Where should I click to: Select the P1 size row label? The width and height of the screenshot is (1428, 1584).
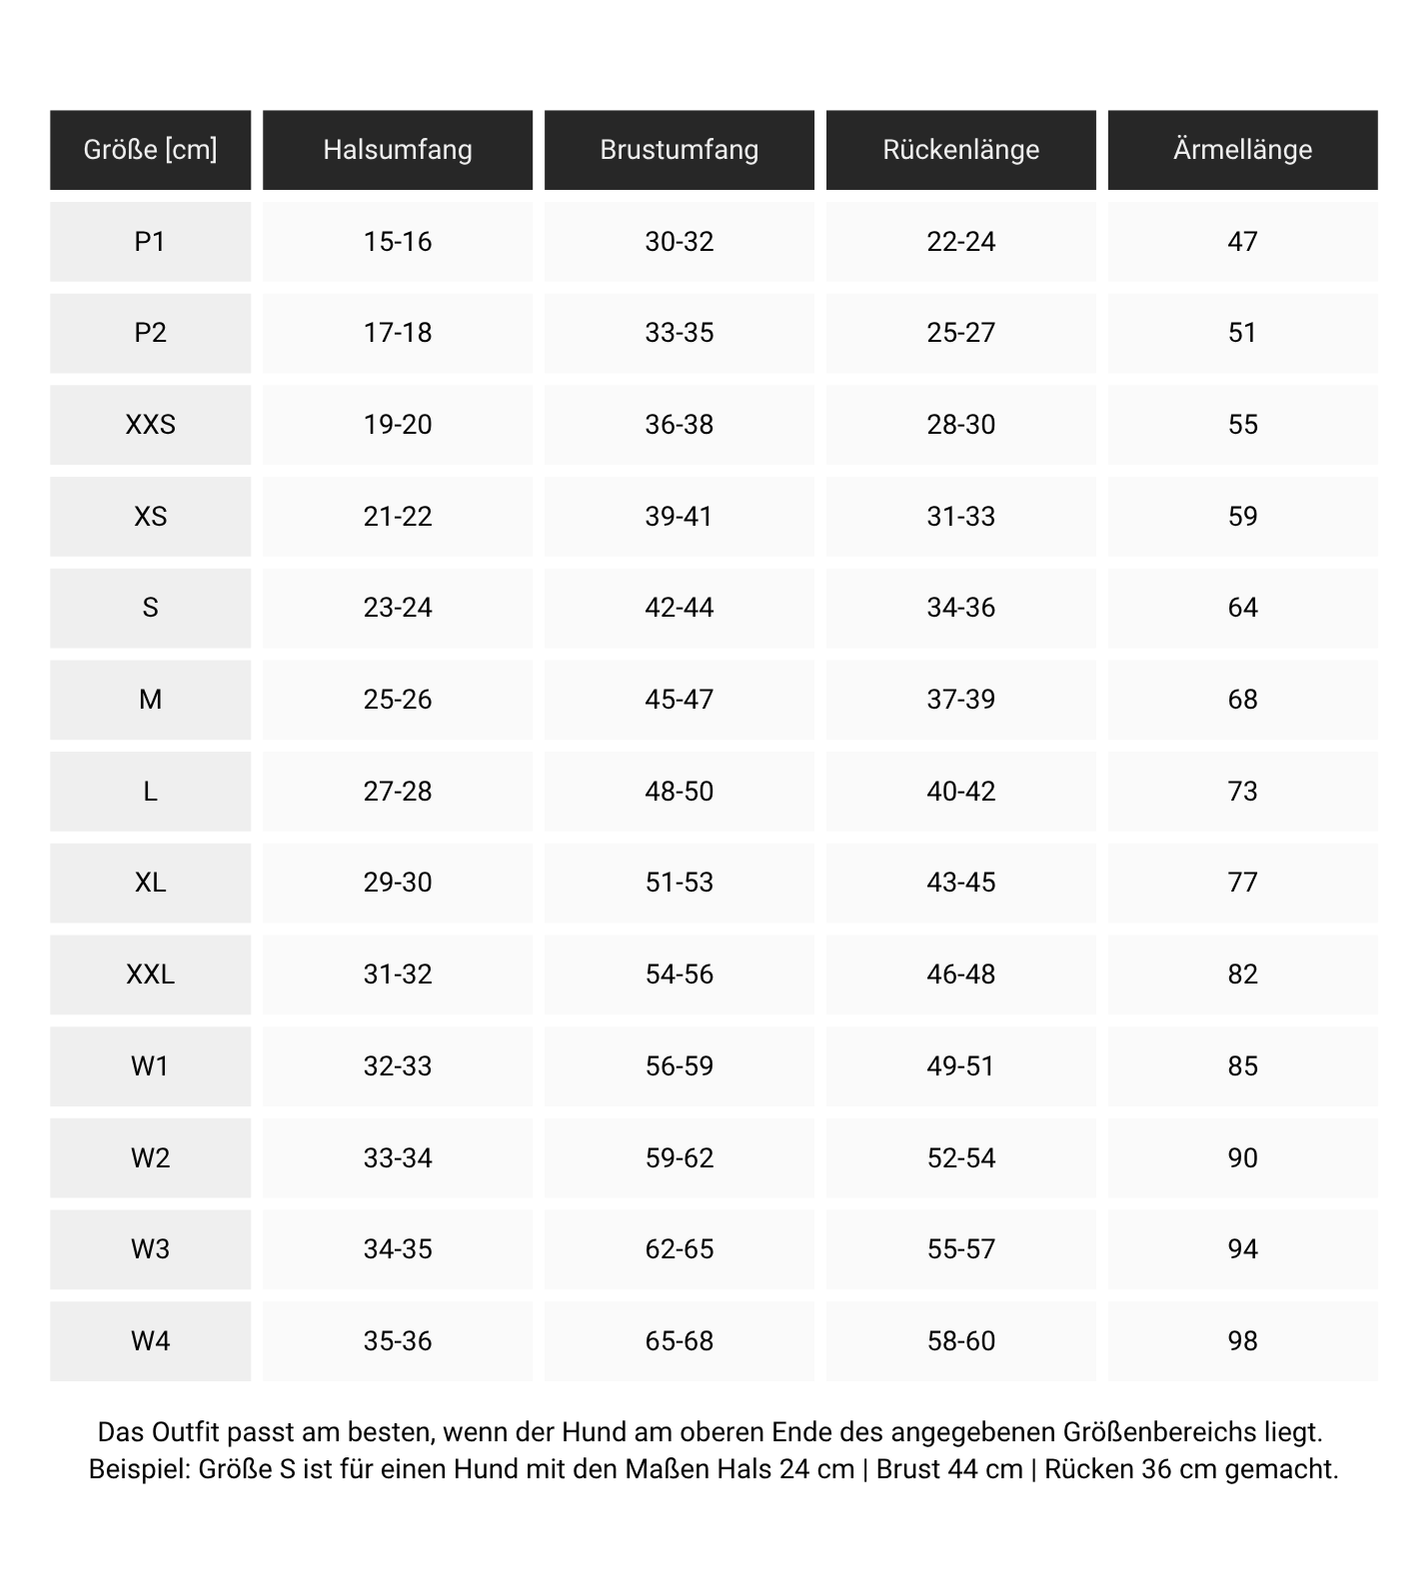coord(150,241)
